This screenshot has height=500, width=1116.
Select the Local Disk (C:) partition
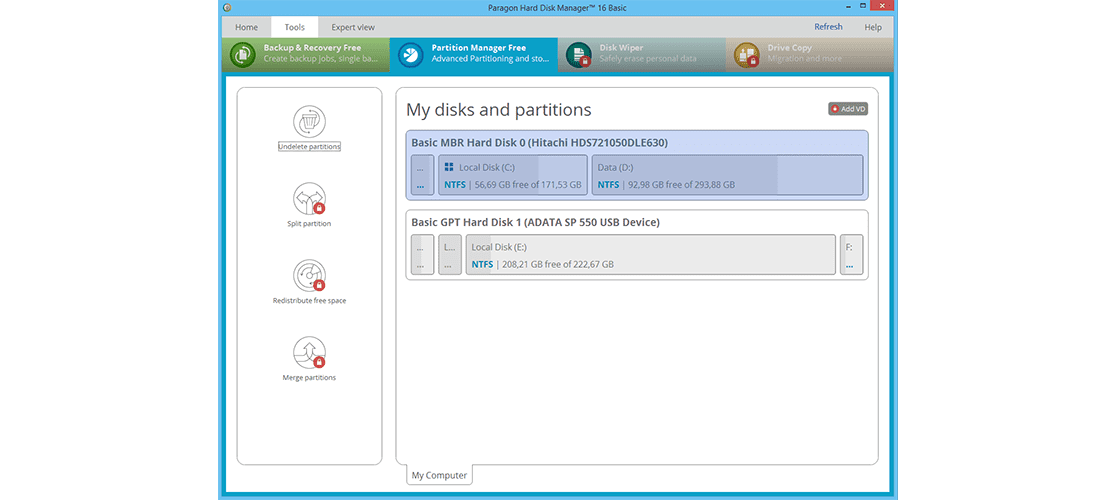[x=512, y=175]
